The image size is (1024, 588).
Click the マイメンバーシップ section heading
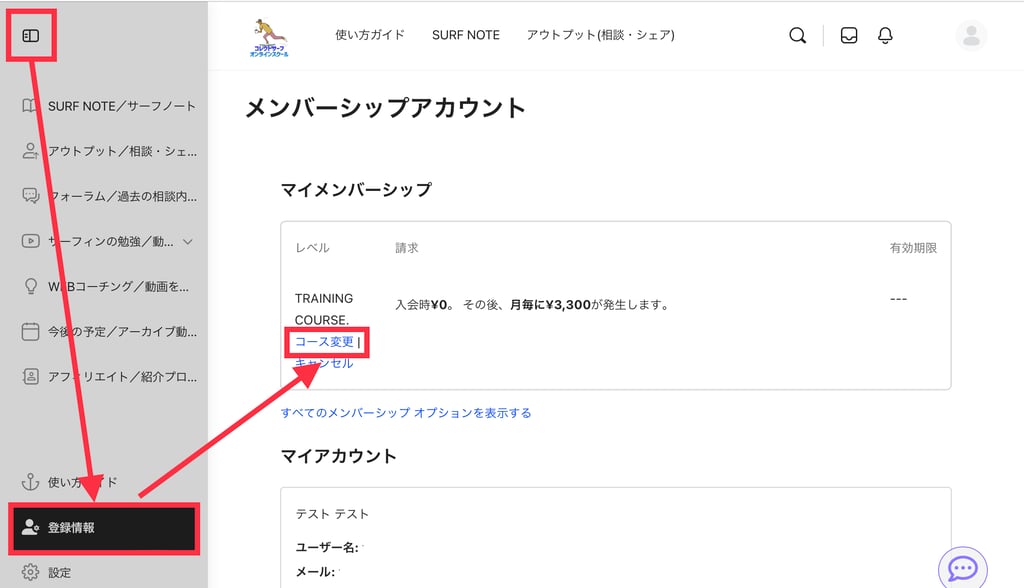coord(356,189)
